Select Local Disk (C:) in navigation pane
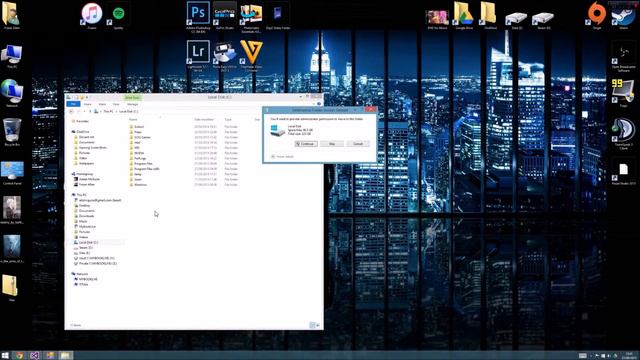The width and height of the screenshot is (640, 360). pos(89,242)
